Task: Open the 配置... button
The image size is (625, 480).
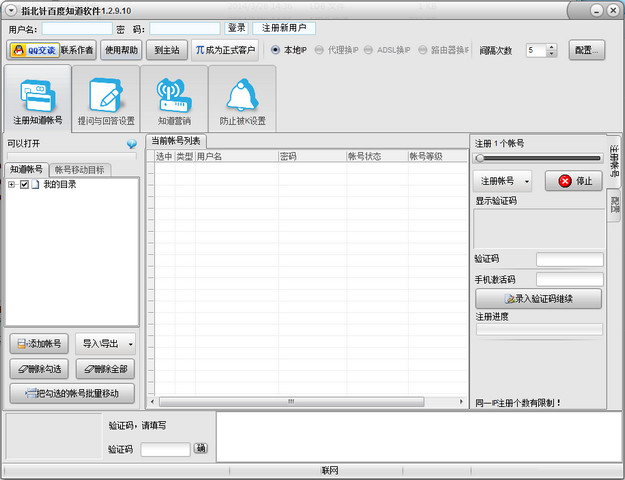Action: tap(587, 50)
